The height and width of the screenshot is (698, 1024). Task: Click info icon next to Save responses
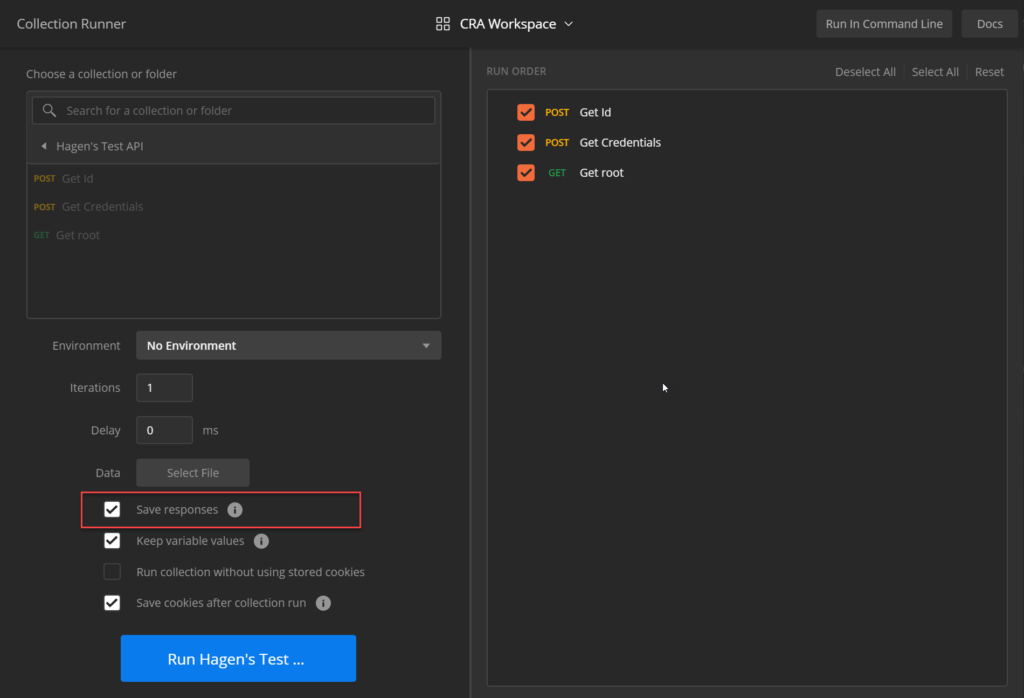click(235, 510)
